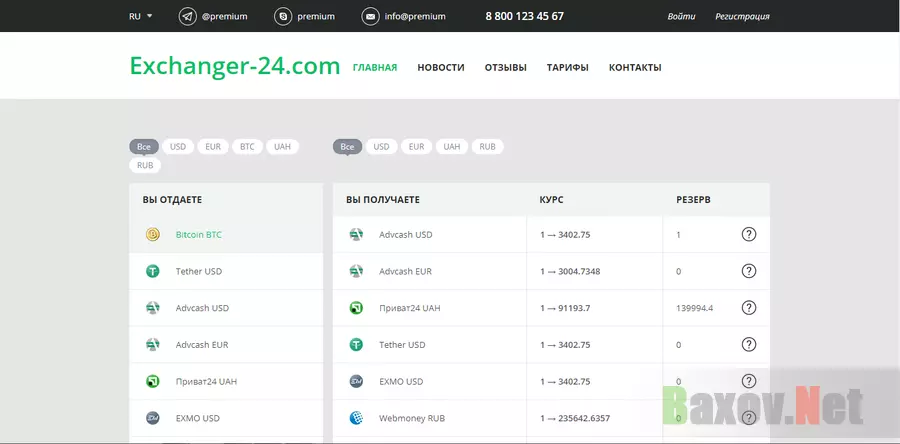
Task: Click the Skype icon next to premium
Action: tap(283, 16)
